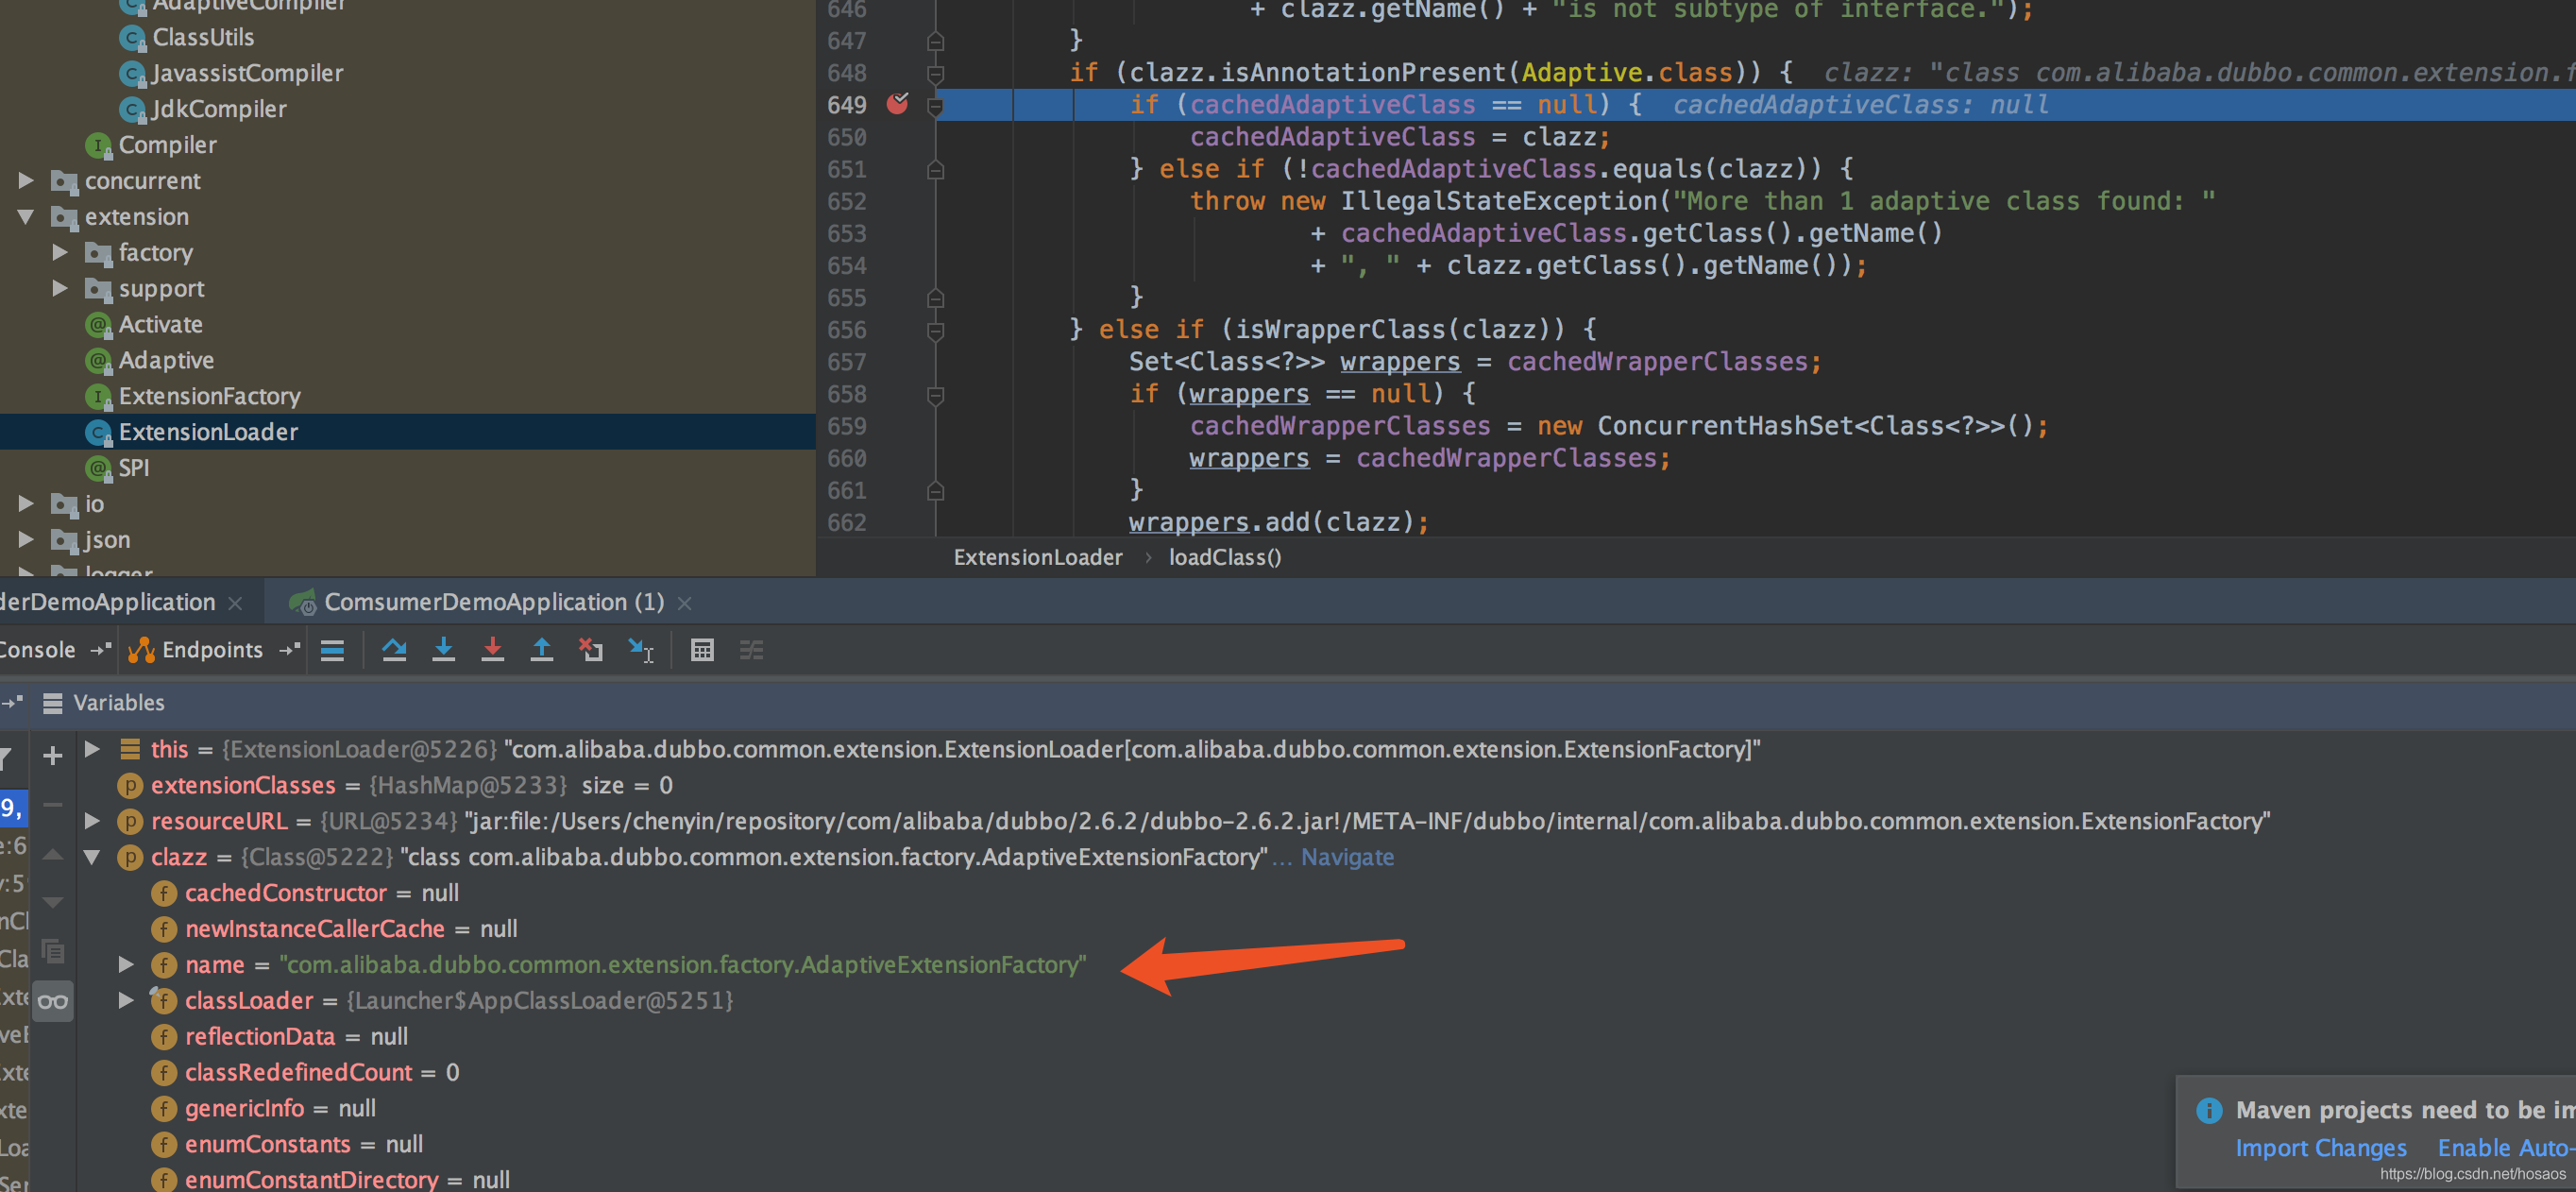Click Step Over debugger icon

(394, 650)
